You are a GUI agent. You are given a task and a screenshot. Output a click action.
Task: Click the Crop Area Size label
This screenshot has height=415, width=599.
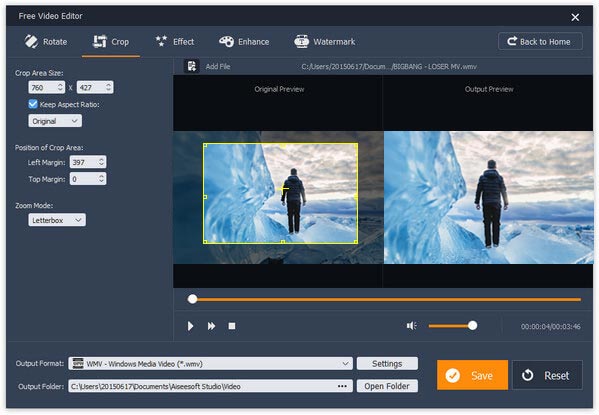(39, 73)
